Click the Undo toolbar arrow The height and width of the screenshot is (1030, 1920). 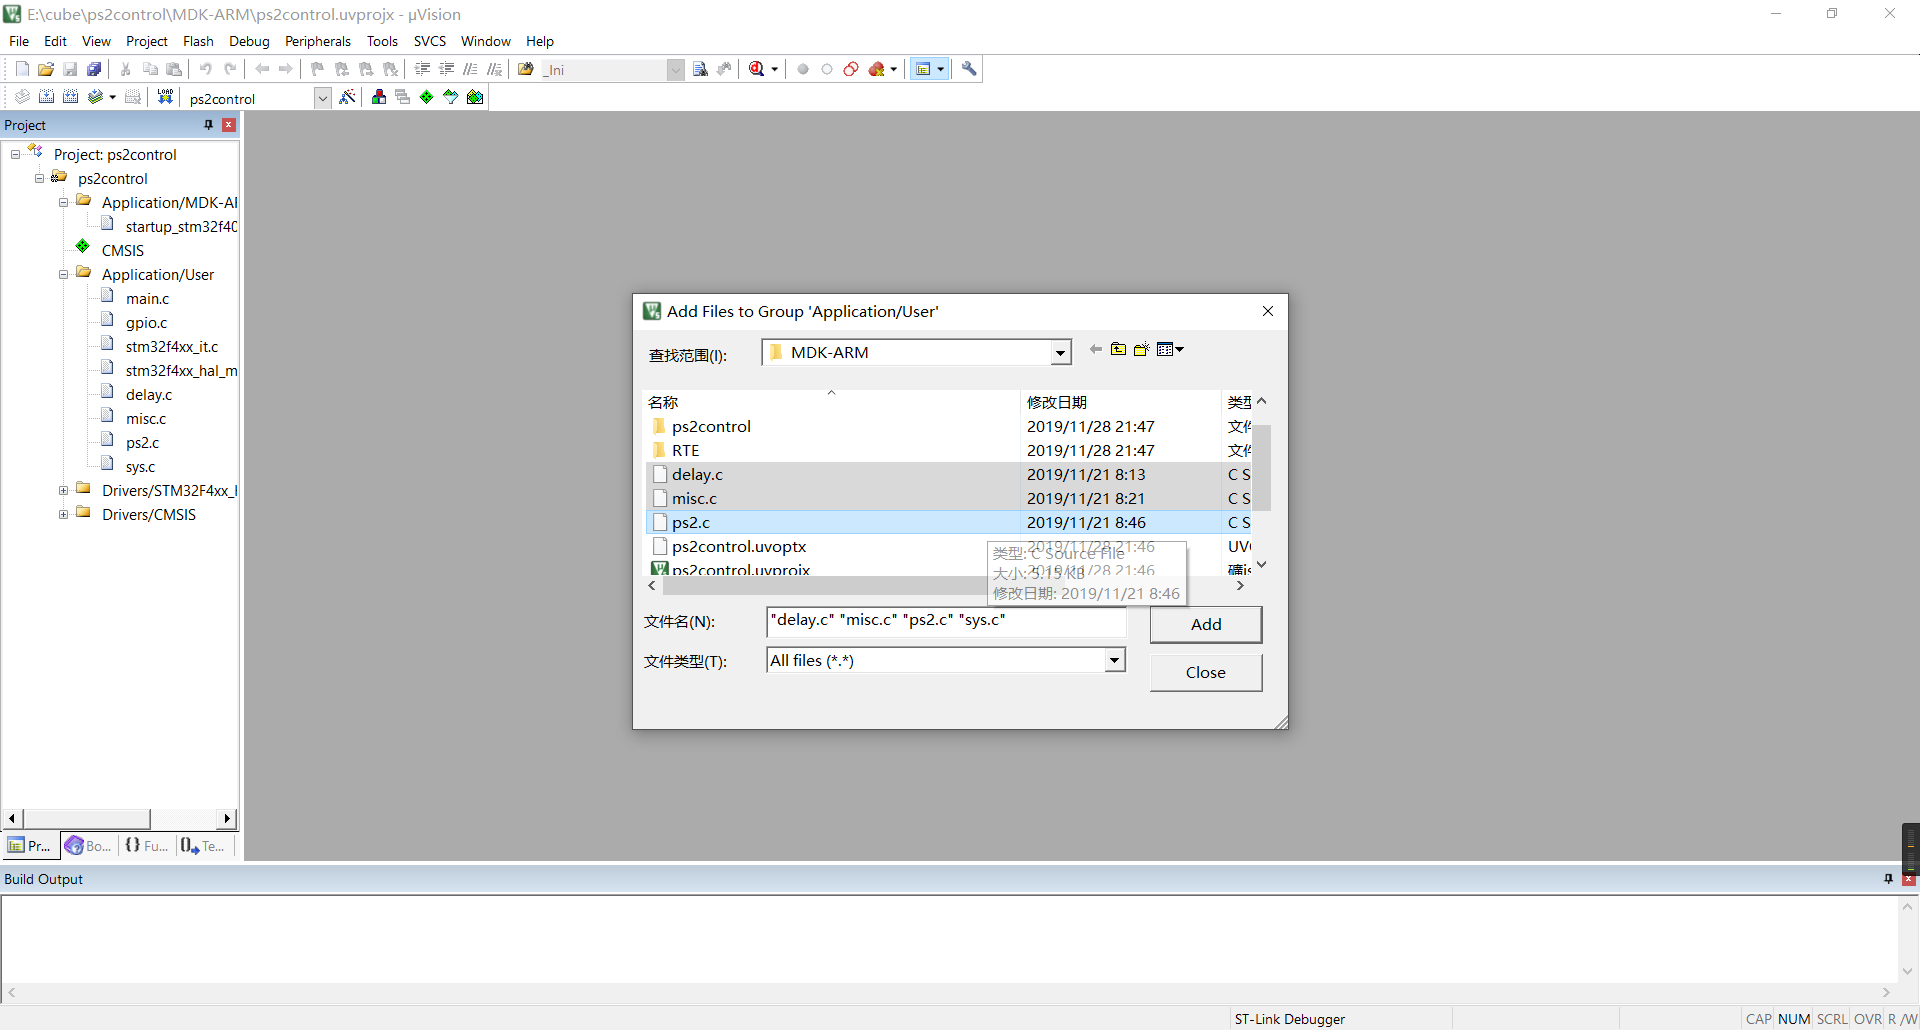pyautogui.click(x=205, y=69)
